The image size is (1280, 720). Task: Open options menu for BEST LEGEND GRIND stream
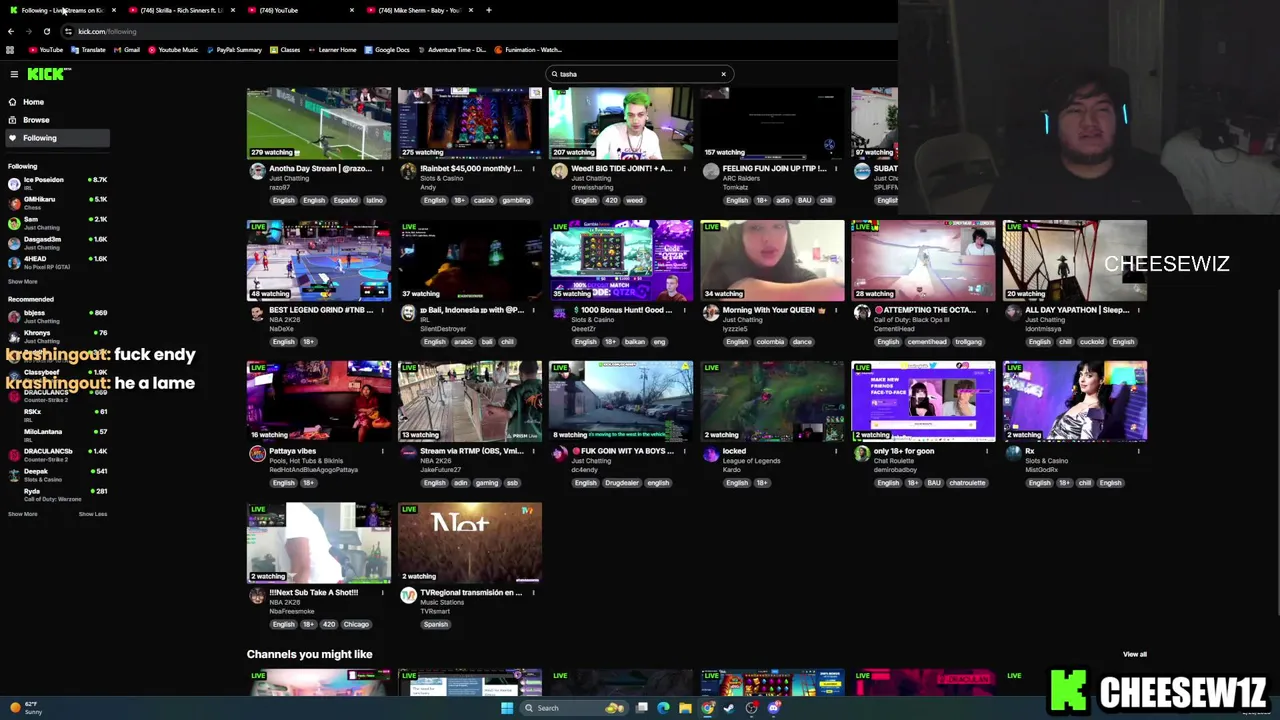(x=382, y=310)
